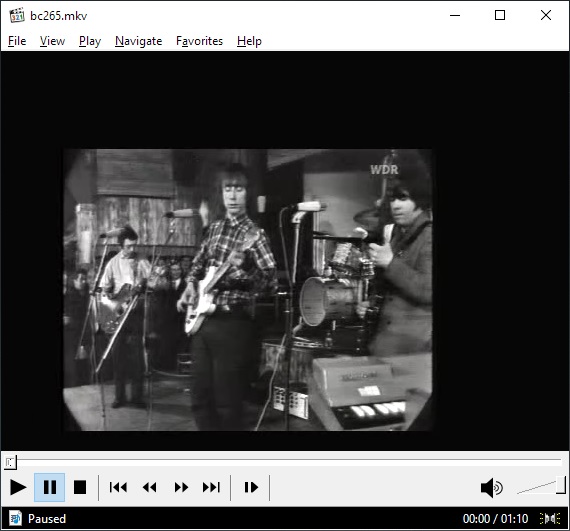
Task: Click the Pause button
Action: click(x=50, y=487)
